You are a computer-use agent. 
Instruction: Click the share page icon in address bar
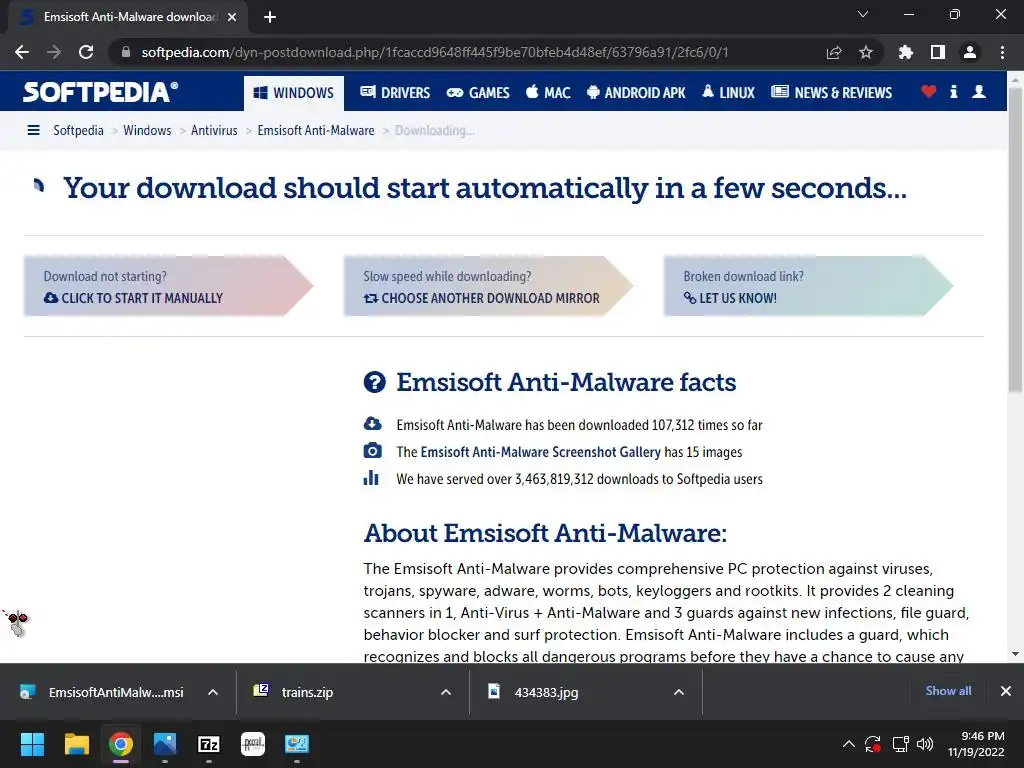tap(834, 52)
